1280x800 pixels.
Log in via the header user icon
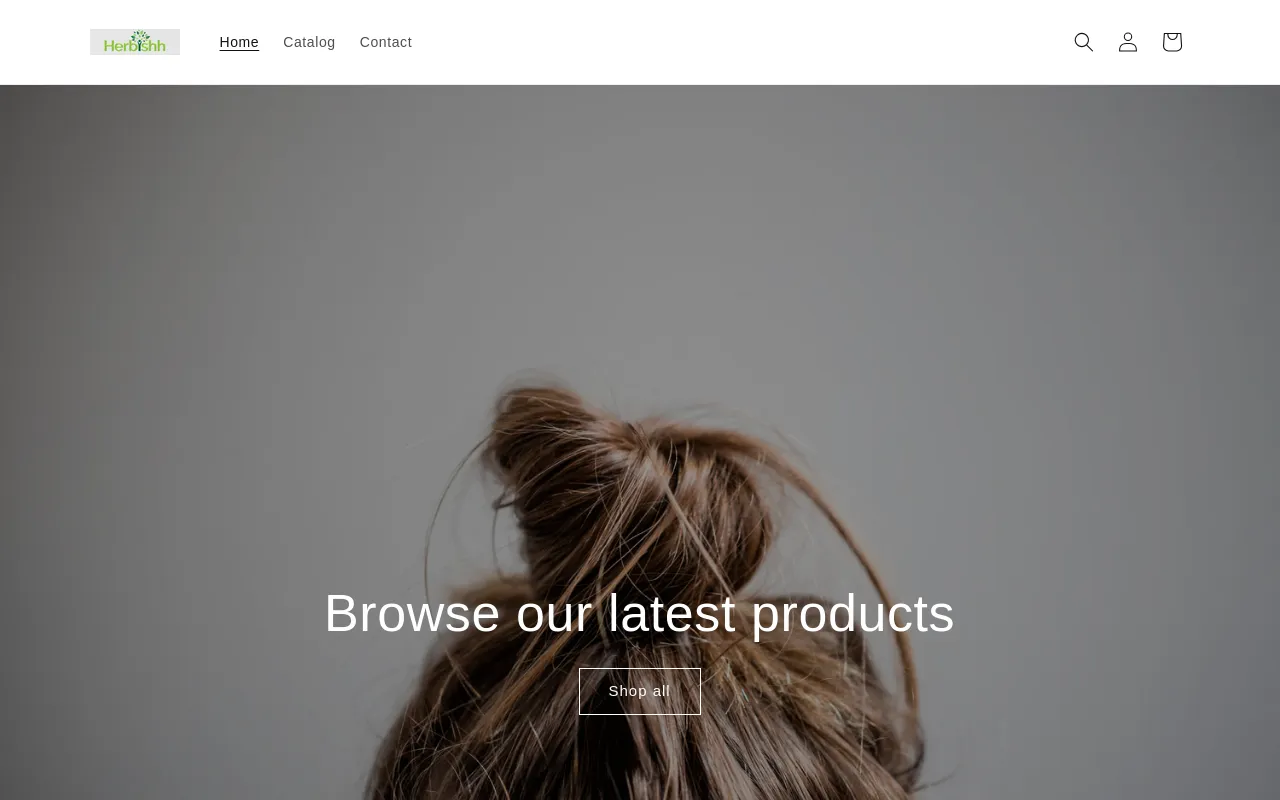(x=1128, y=42)
